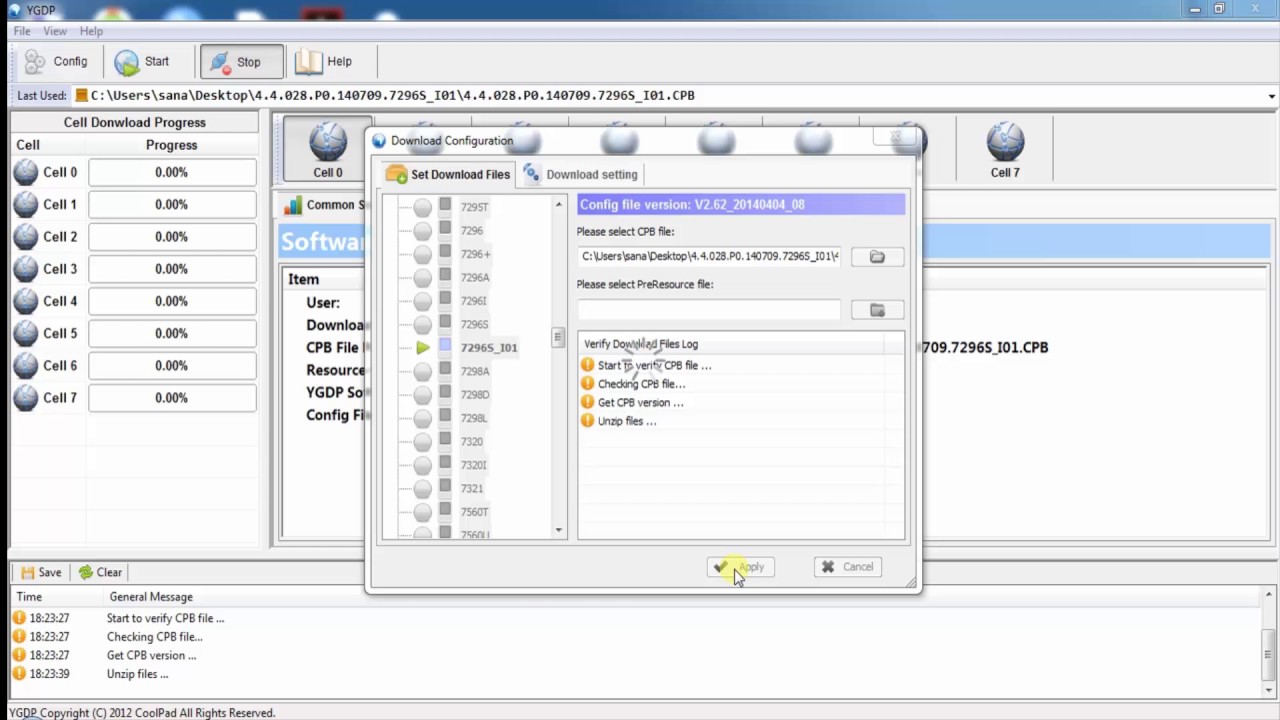Image resolution: width=1280 pixels, height=720 pixels.
Task: Select the radio circle for model 7296S
Action: coord(423,324)
